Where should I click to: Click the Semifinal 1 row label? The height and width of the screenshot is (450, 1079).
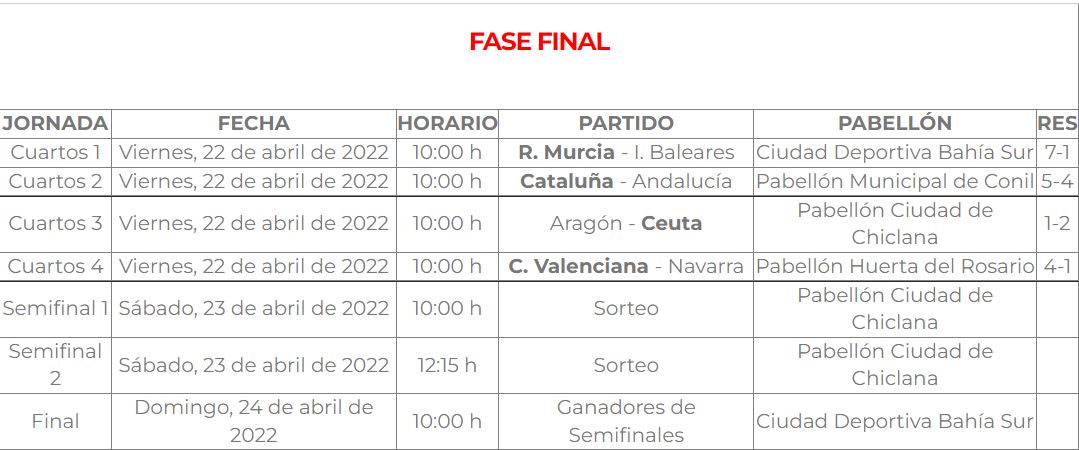point(55,309)
